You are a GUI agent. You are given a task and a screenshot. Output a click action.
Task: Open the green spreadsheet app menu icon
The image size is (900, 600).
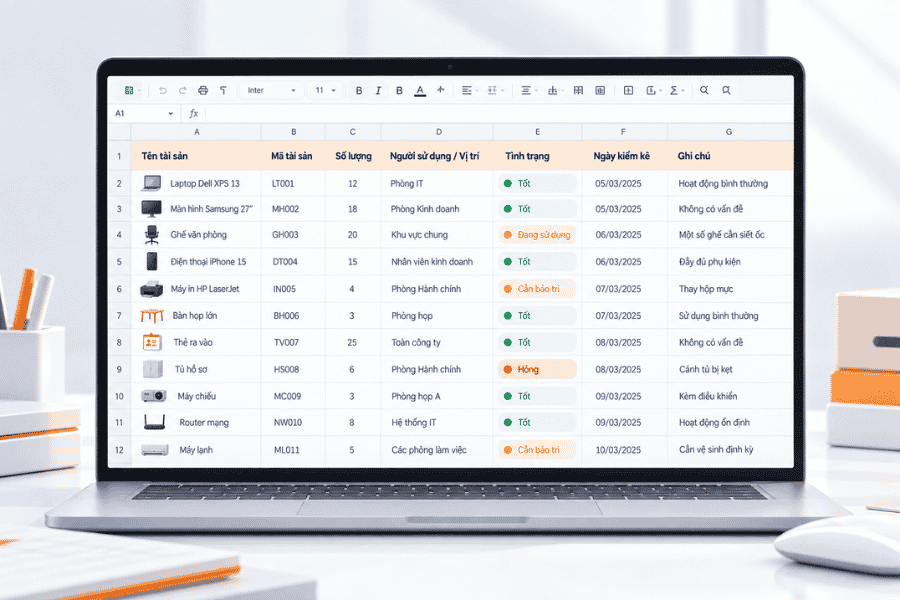[x=129, y=90]
